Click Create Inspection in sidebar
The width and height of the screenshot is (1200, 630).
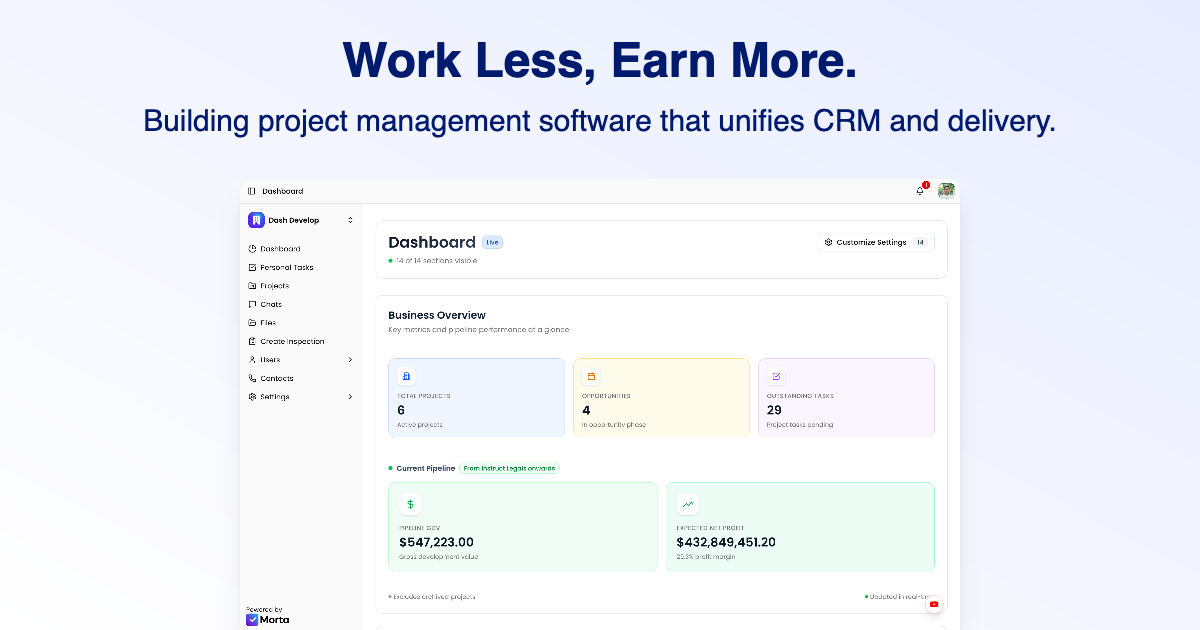coord(292,341)
